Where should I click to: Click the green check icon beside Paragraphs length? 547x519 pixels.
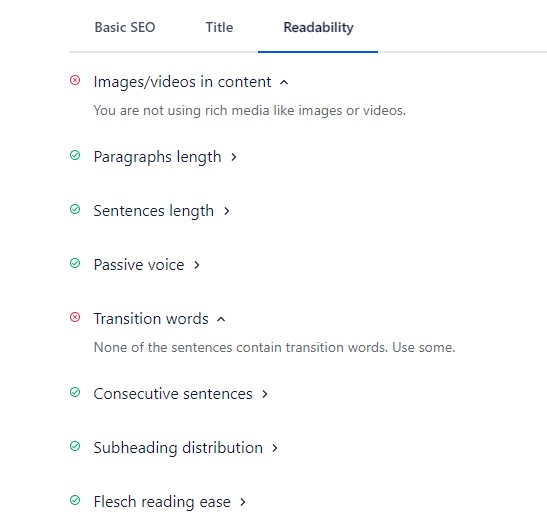click(75, 155)
